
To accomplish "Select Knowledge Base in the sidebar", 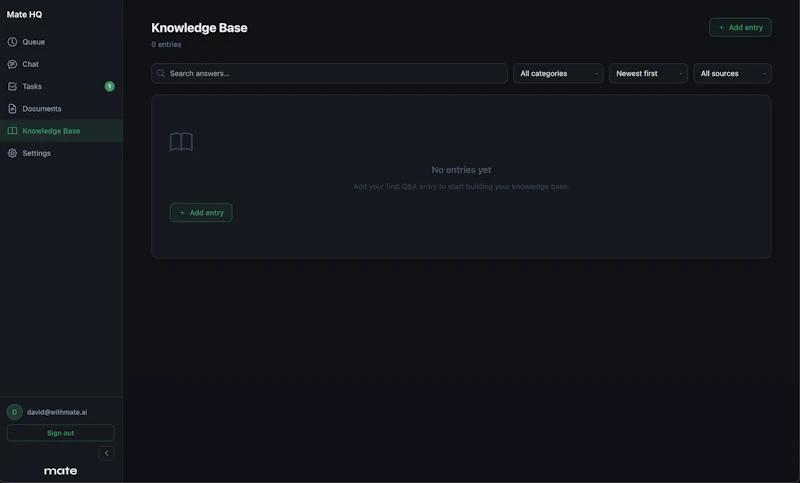I will tap(61, 131).
